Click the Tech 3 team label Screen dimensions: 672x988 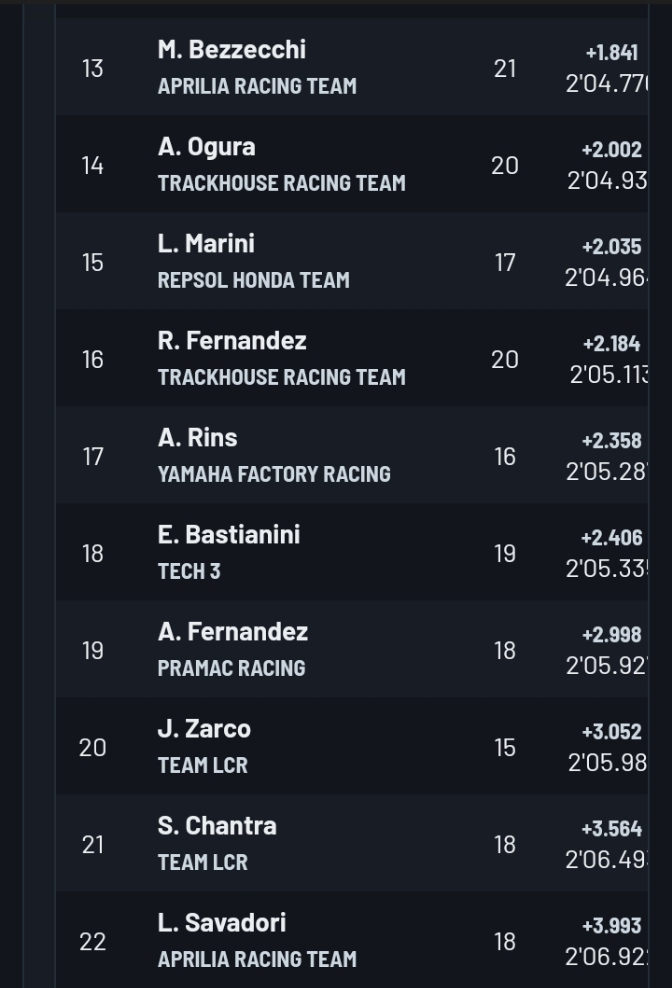188,571
